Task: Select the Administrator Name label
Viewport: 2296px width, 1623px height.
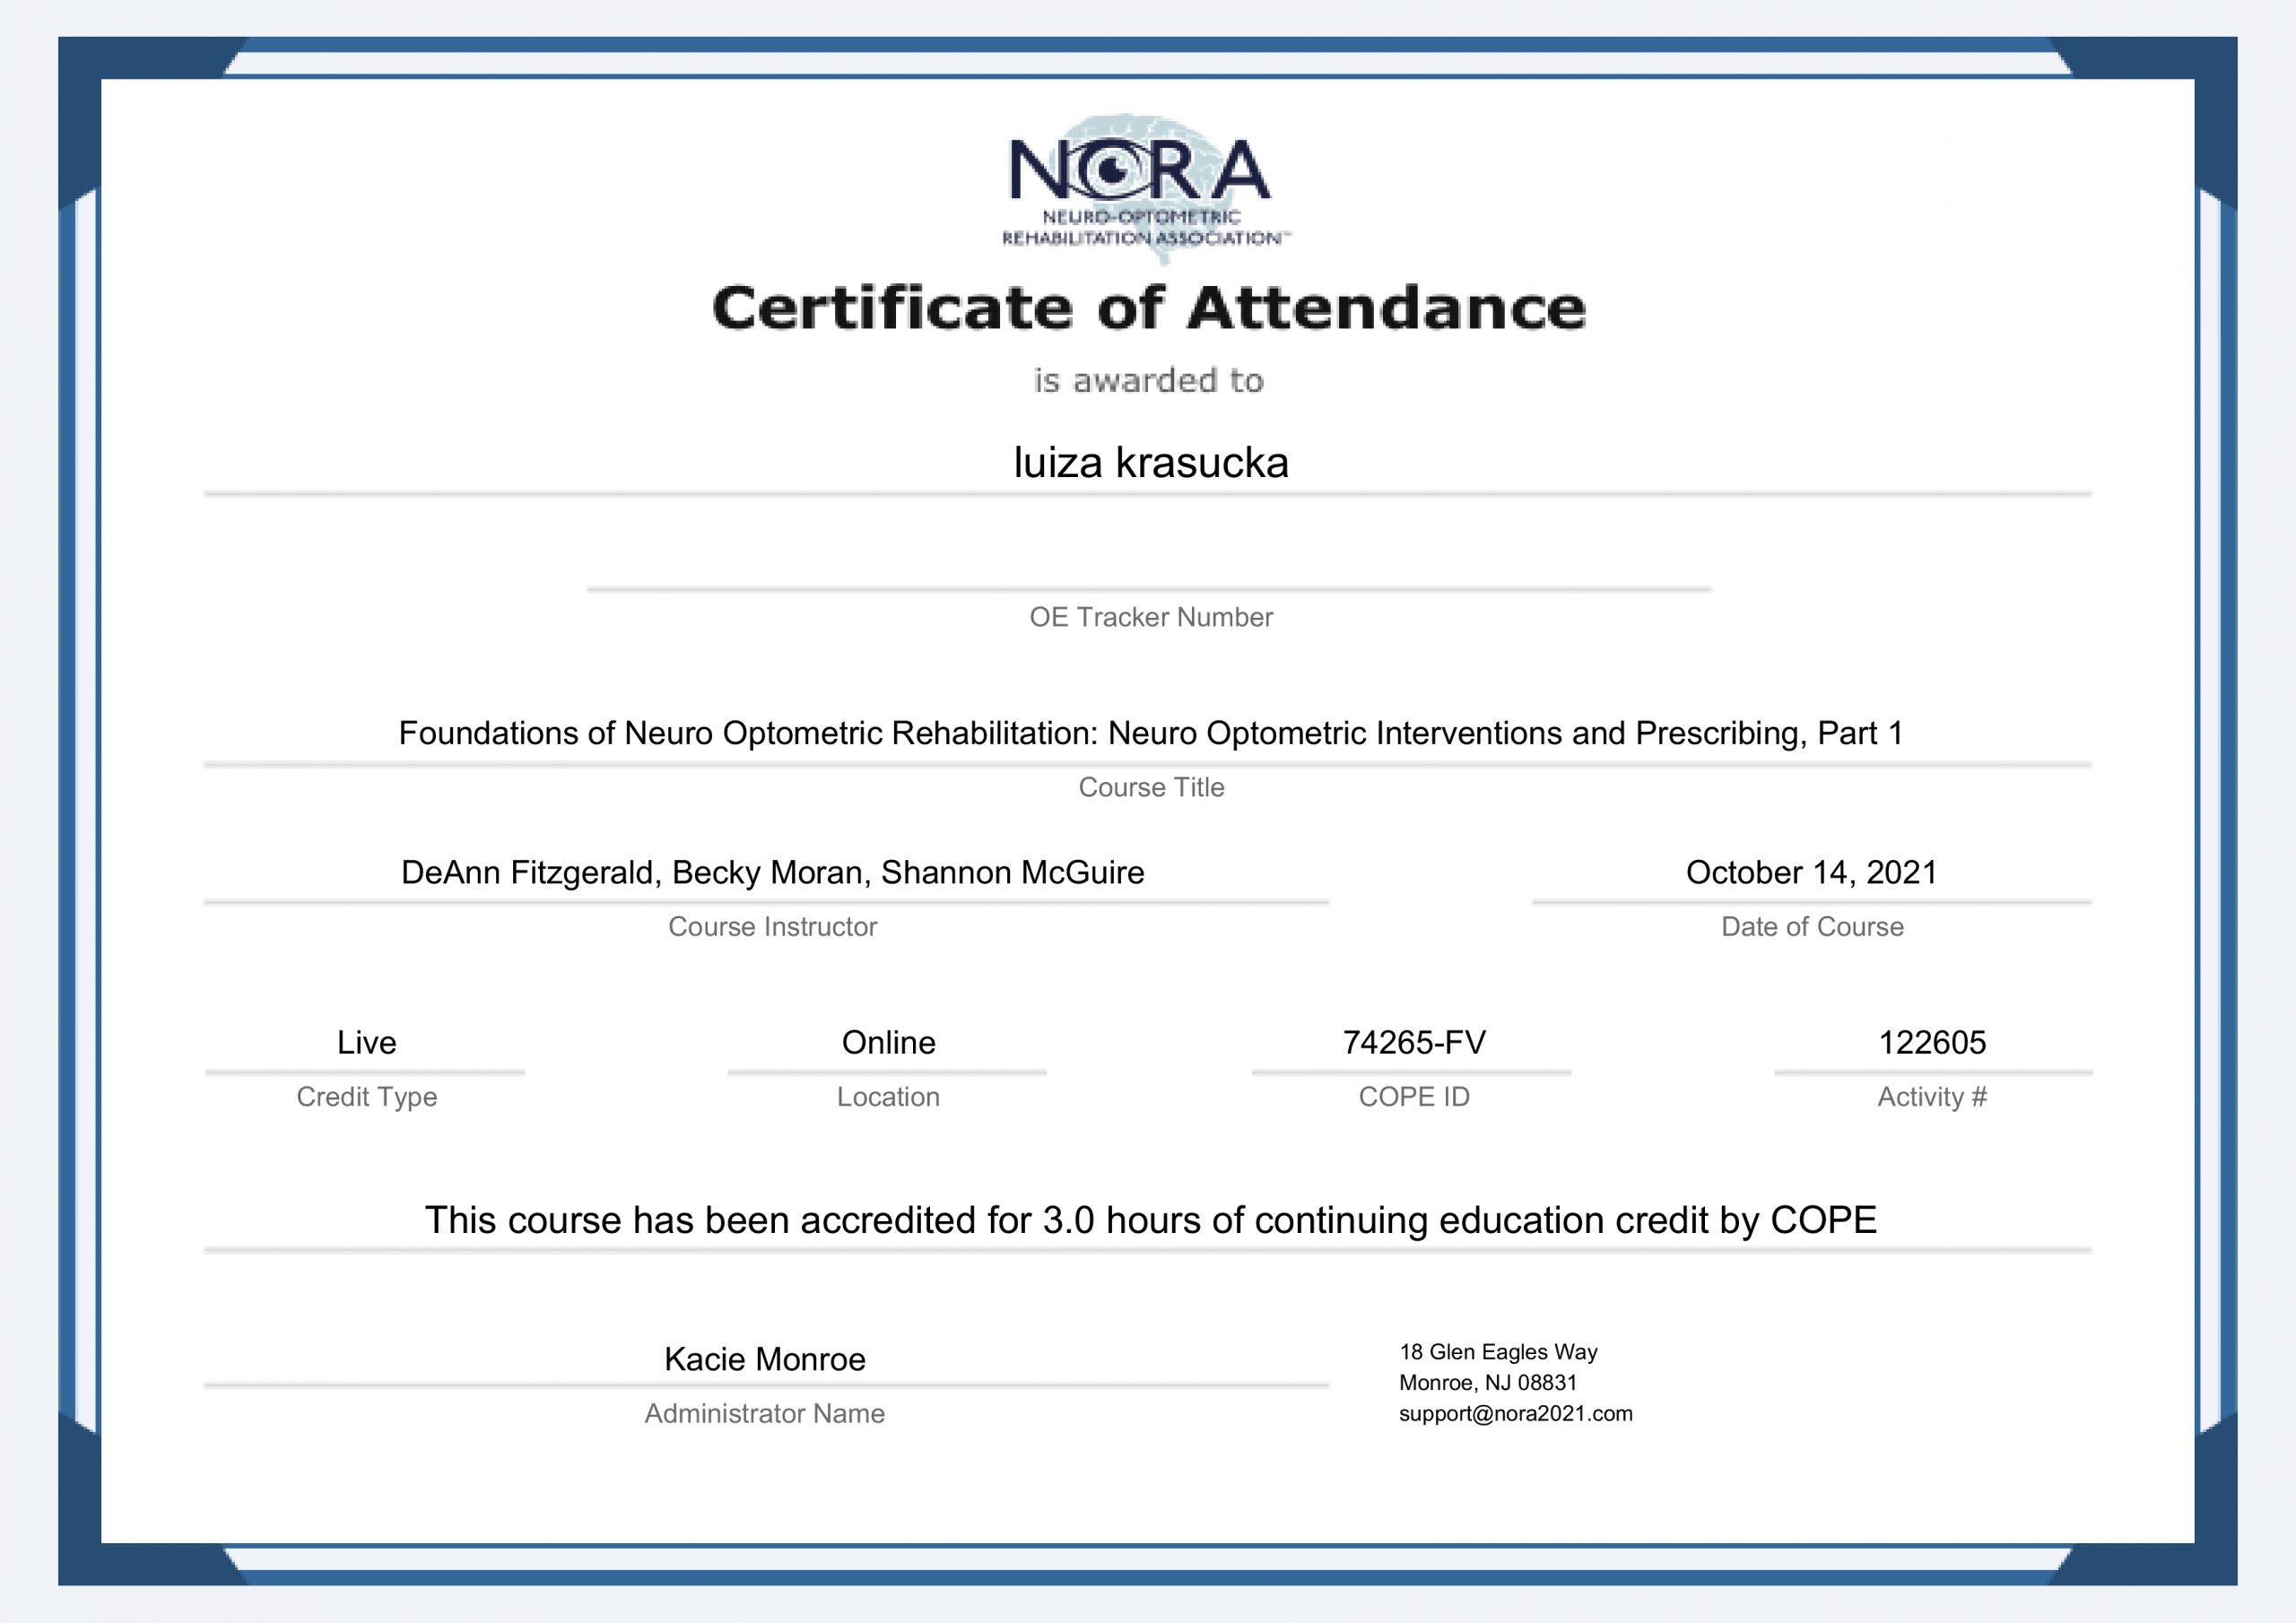Action: [764, 1413]
